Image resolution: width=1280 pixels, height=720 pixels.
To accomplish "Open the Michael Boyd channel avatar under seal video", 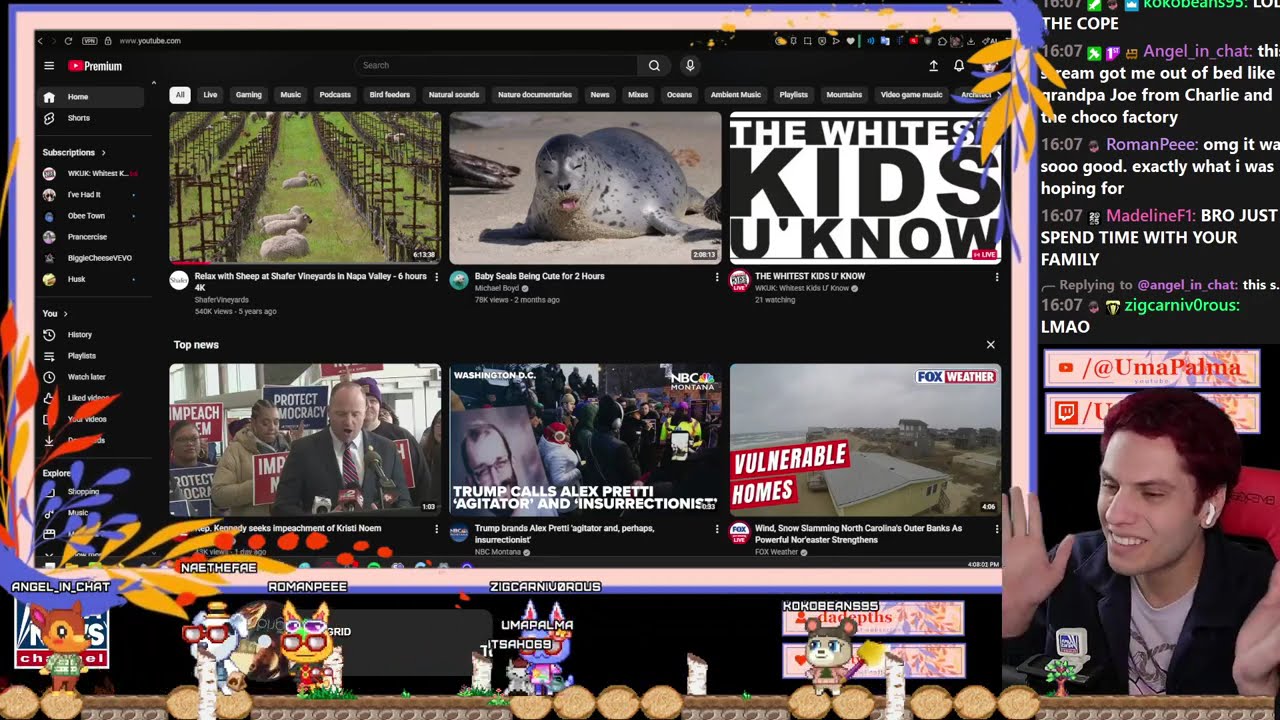I will click(459, 281).
